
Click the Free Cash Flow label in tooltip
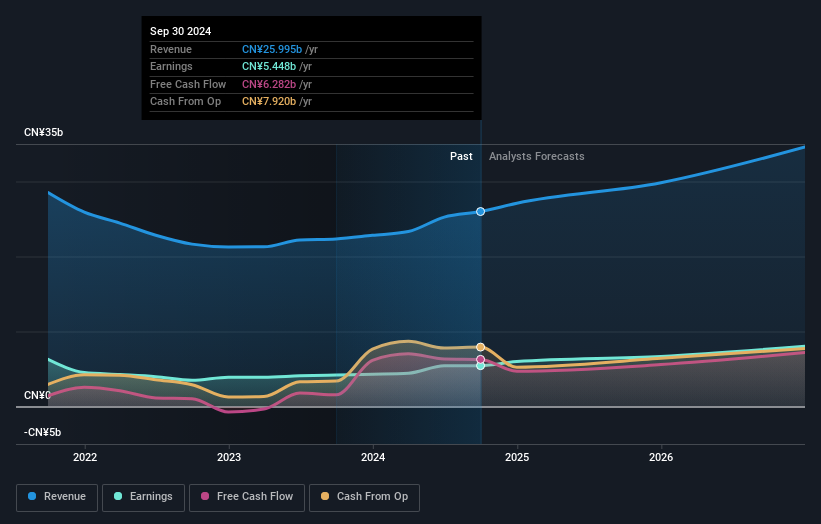coord(188,84)
